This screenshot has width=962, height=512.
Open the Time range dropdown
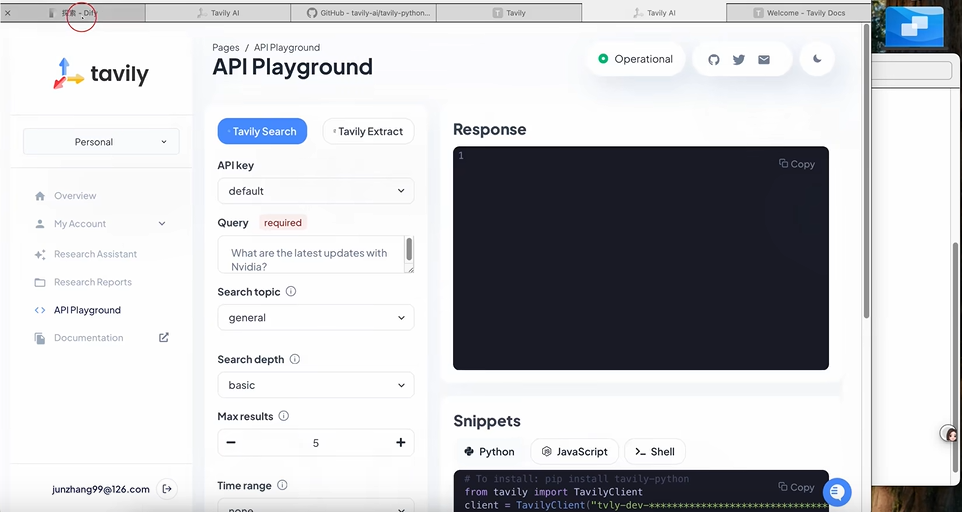316,506
